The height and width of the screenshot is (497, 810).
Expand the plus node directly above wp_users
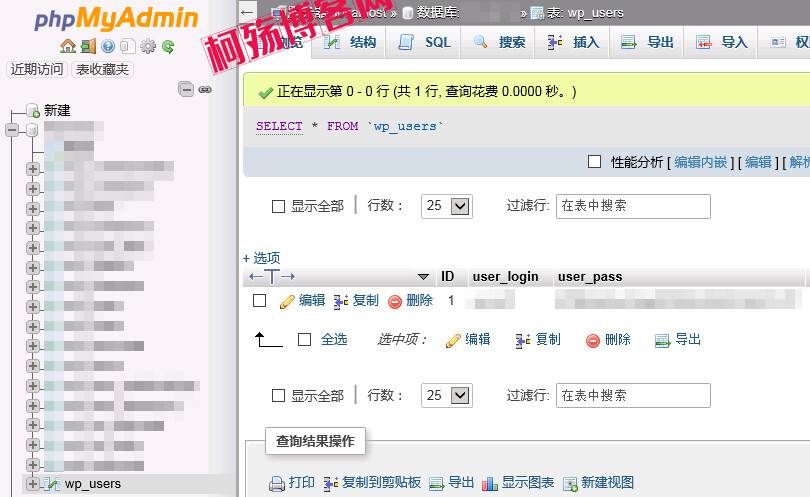[x=33, y=464]
